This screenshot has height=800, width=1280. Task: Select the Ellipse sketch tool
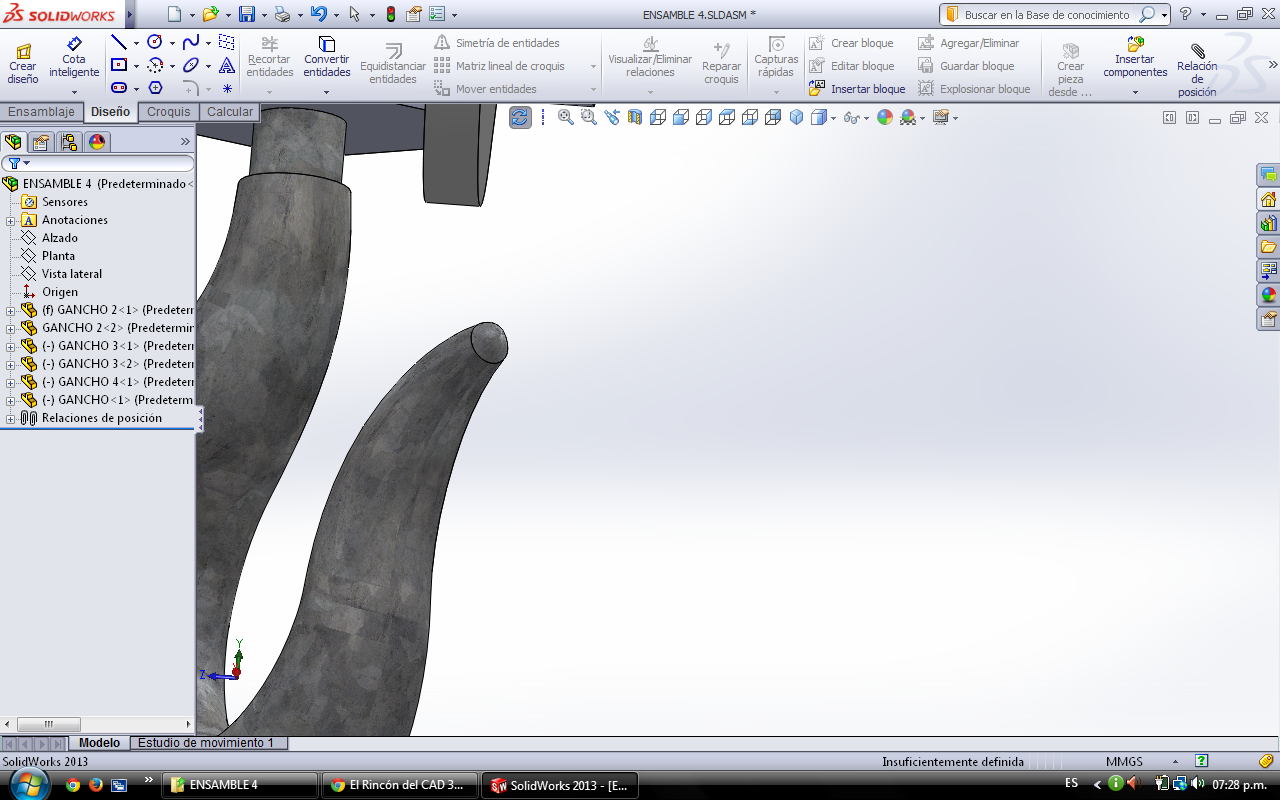point(191,66)
